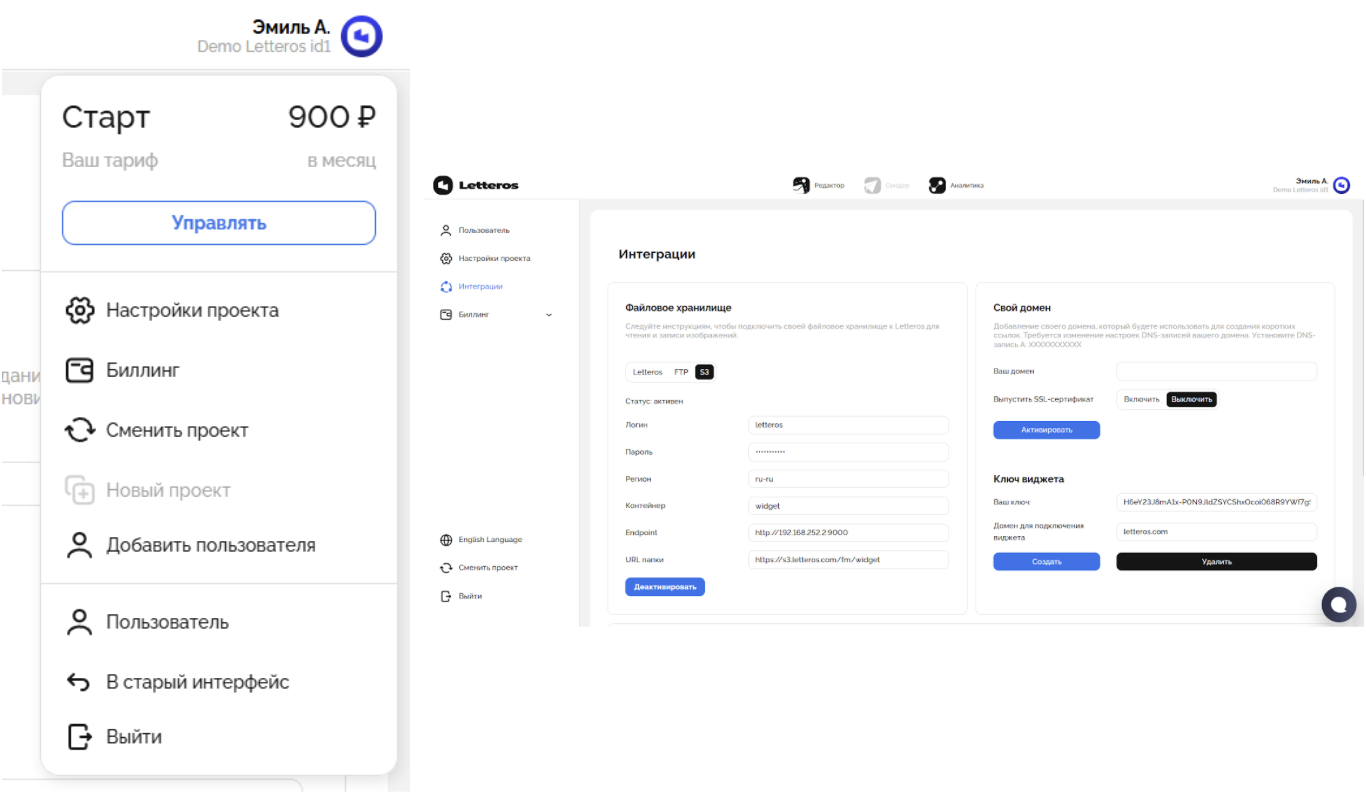This screenshot has height=794, width=1366.
Task: Focus the Endpoint address field
Action: coord(848,533)
